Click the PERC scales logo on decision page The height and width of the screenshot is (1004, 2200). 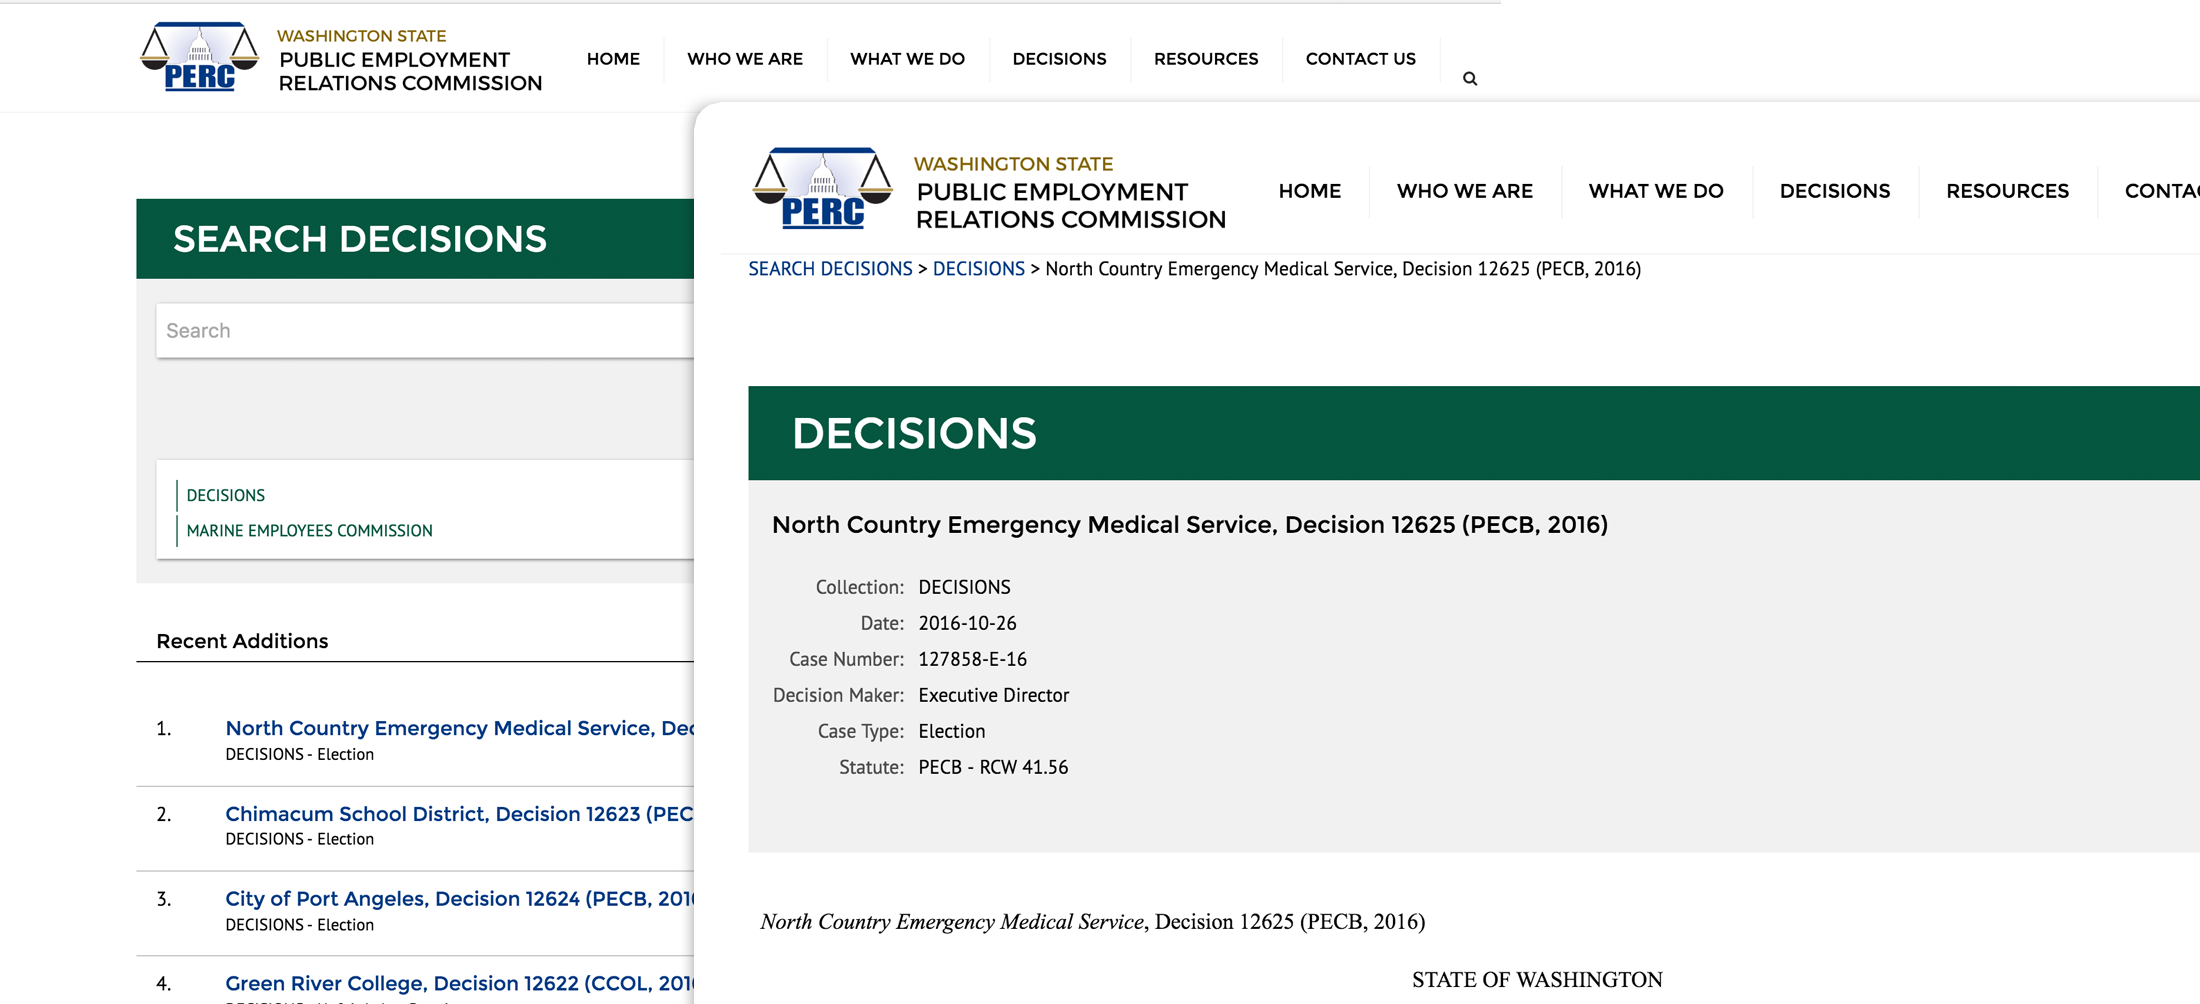click(822, 189)
